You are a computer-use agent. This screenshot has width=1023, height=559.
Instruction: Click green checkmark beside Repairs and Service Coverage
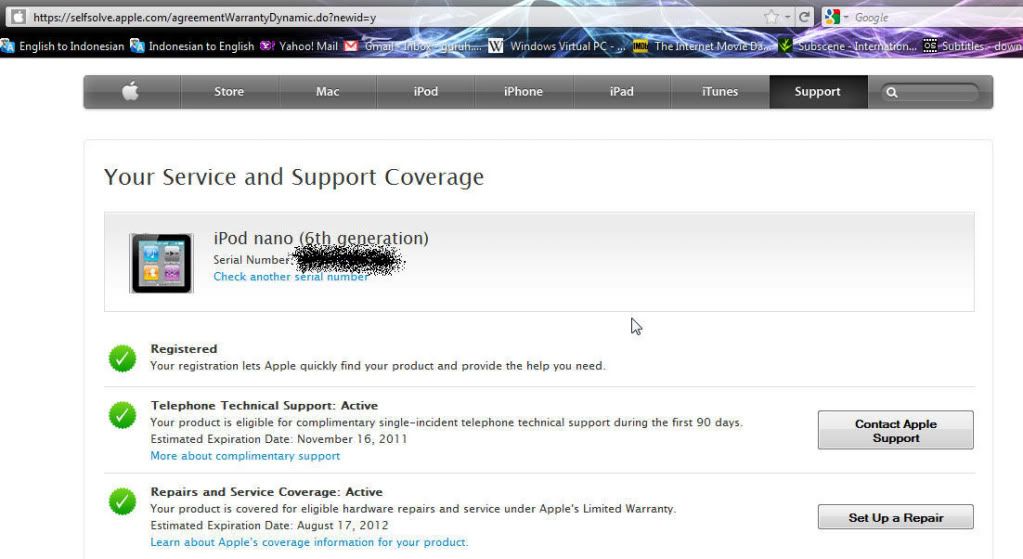(x=122, y=501)
